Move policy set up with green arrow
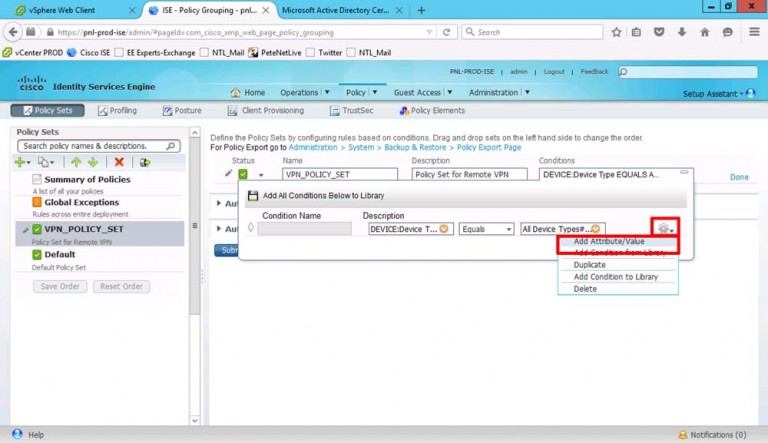This screenshot has height=443, width=768. pyautogui.click(x=76, y=162)
